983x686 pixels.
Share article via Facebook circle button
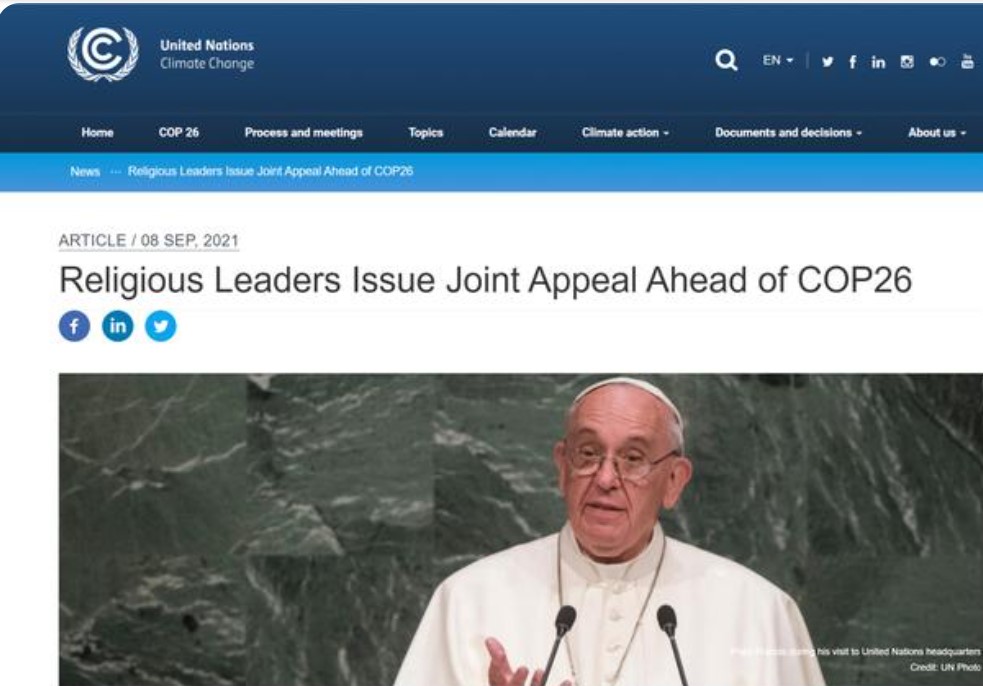[x=74, y=326]
